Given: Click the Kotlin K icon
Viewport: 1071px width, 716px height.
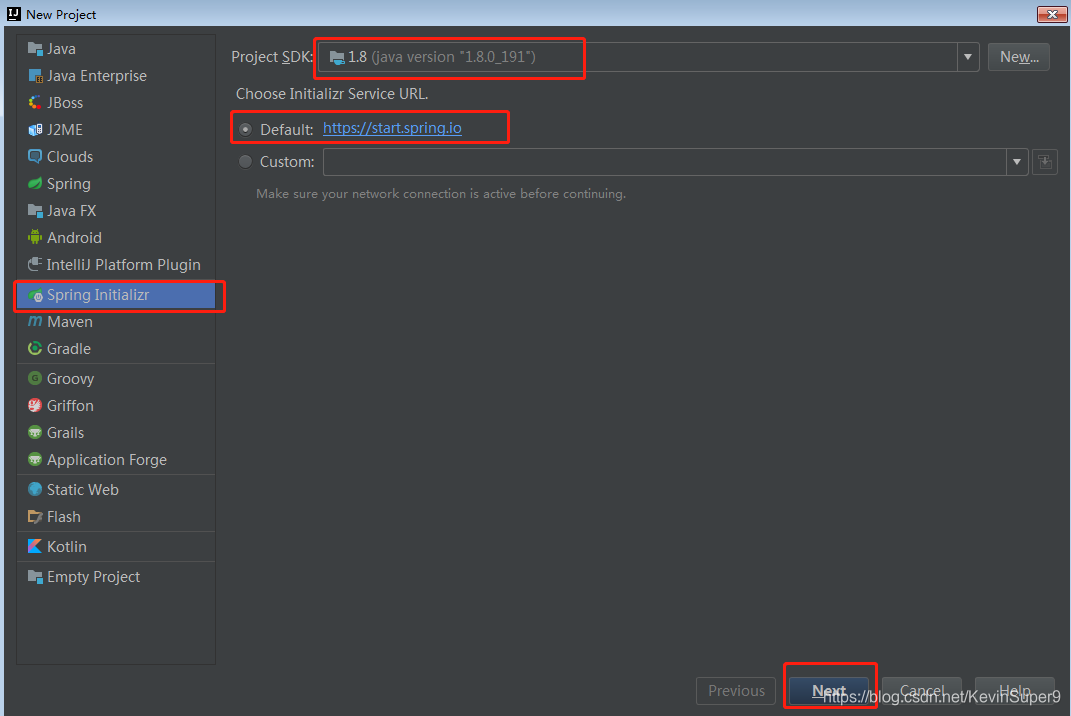Looking at the screenshot, I should (x=35, y=547).
